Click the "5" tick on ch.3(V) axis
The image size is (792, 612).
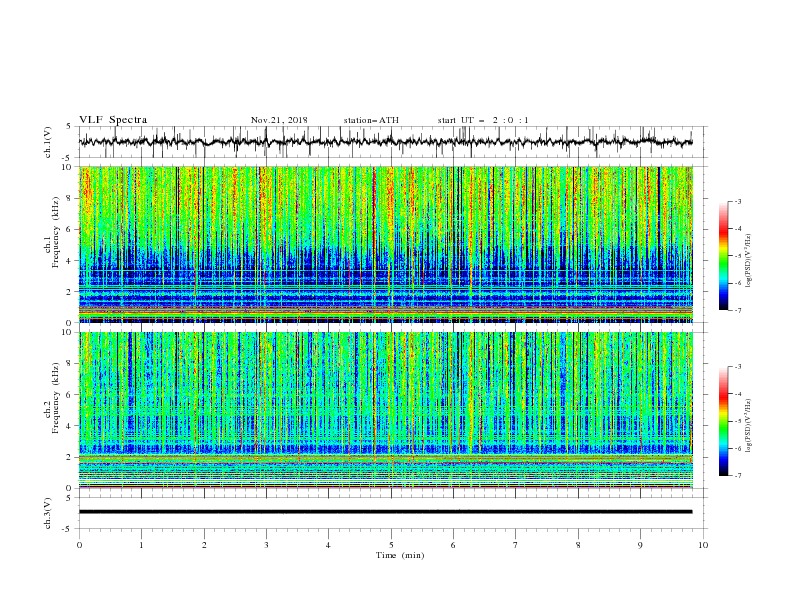pos(70,497)
